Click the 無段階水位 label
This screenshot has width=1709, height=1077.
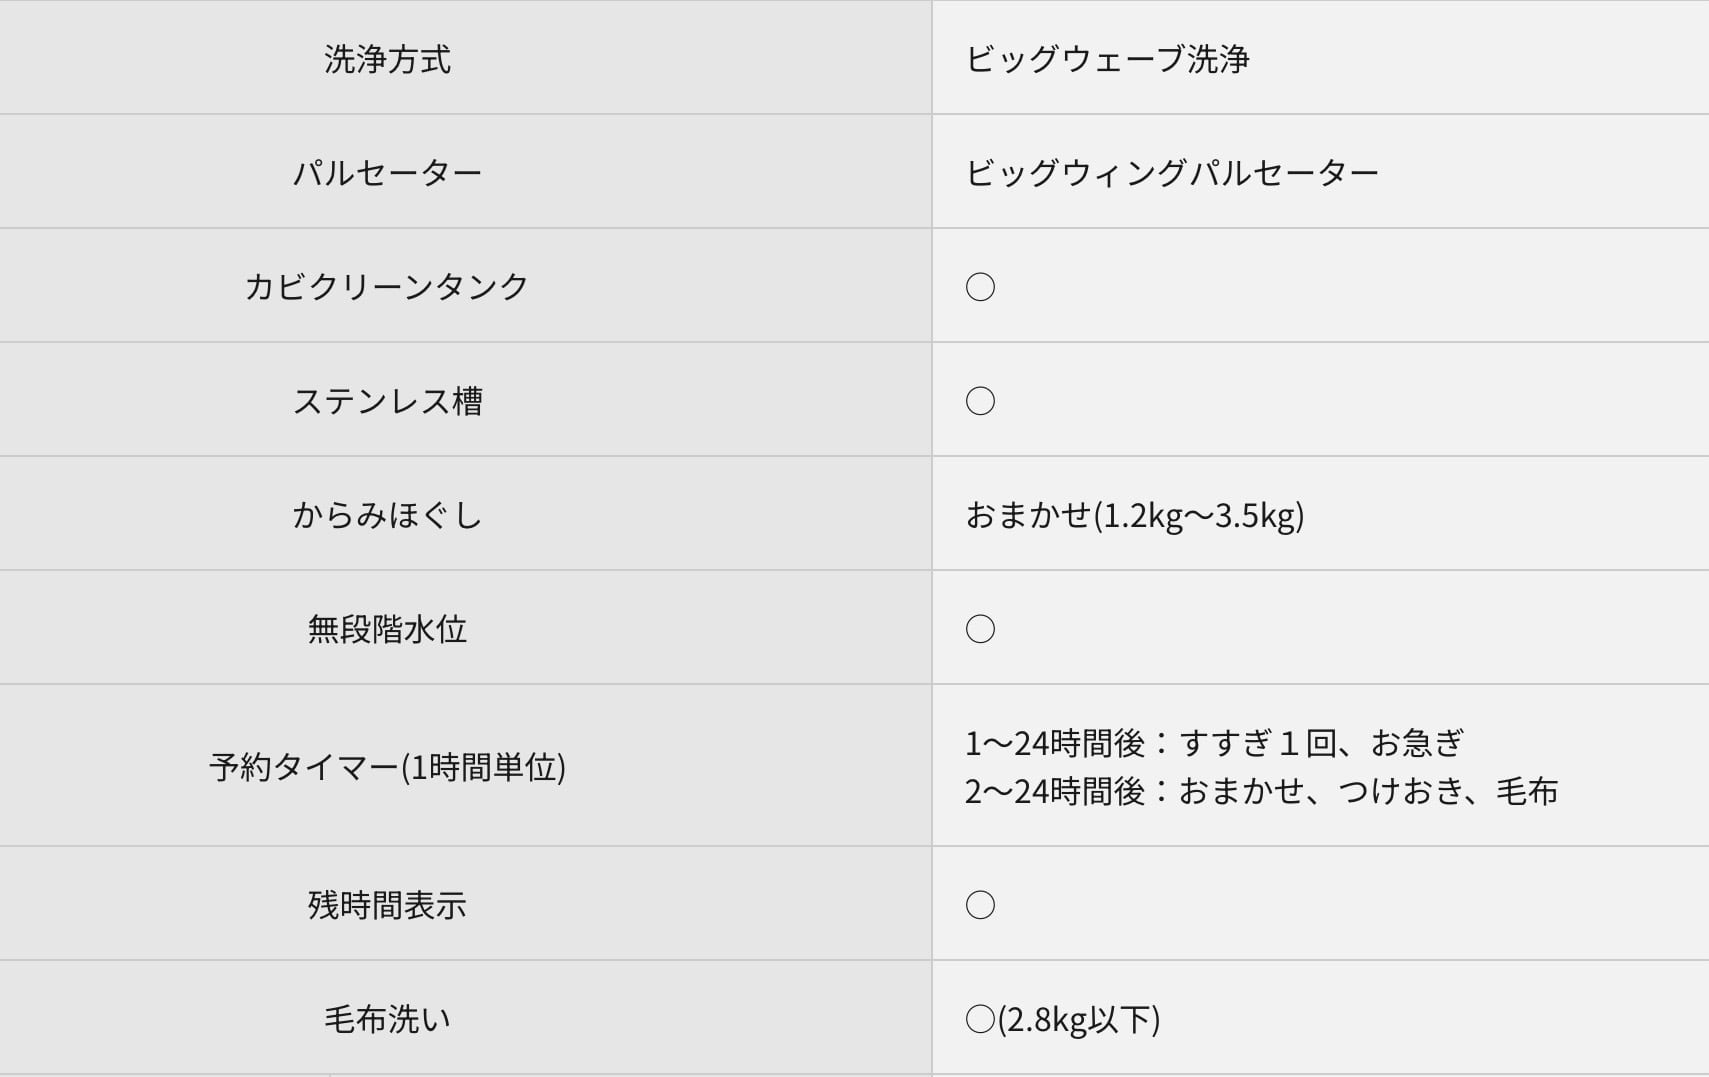[387, 629]
